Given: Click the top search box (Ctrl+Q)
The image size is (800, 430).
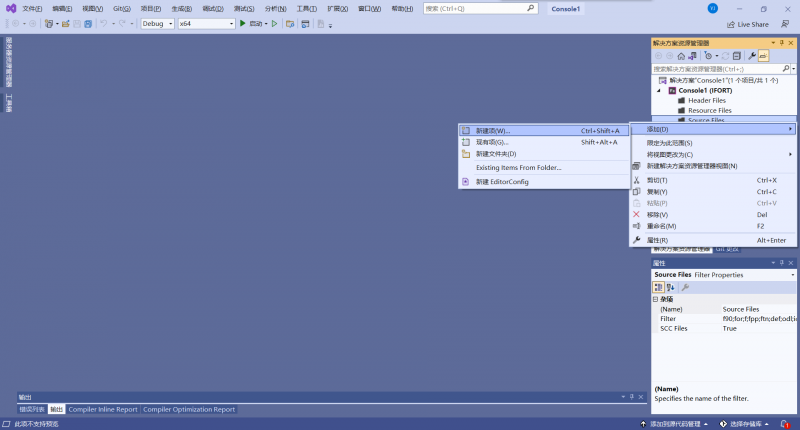Looking at the screenshot, I should [x=478, y=8].
